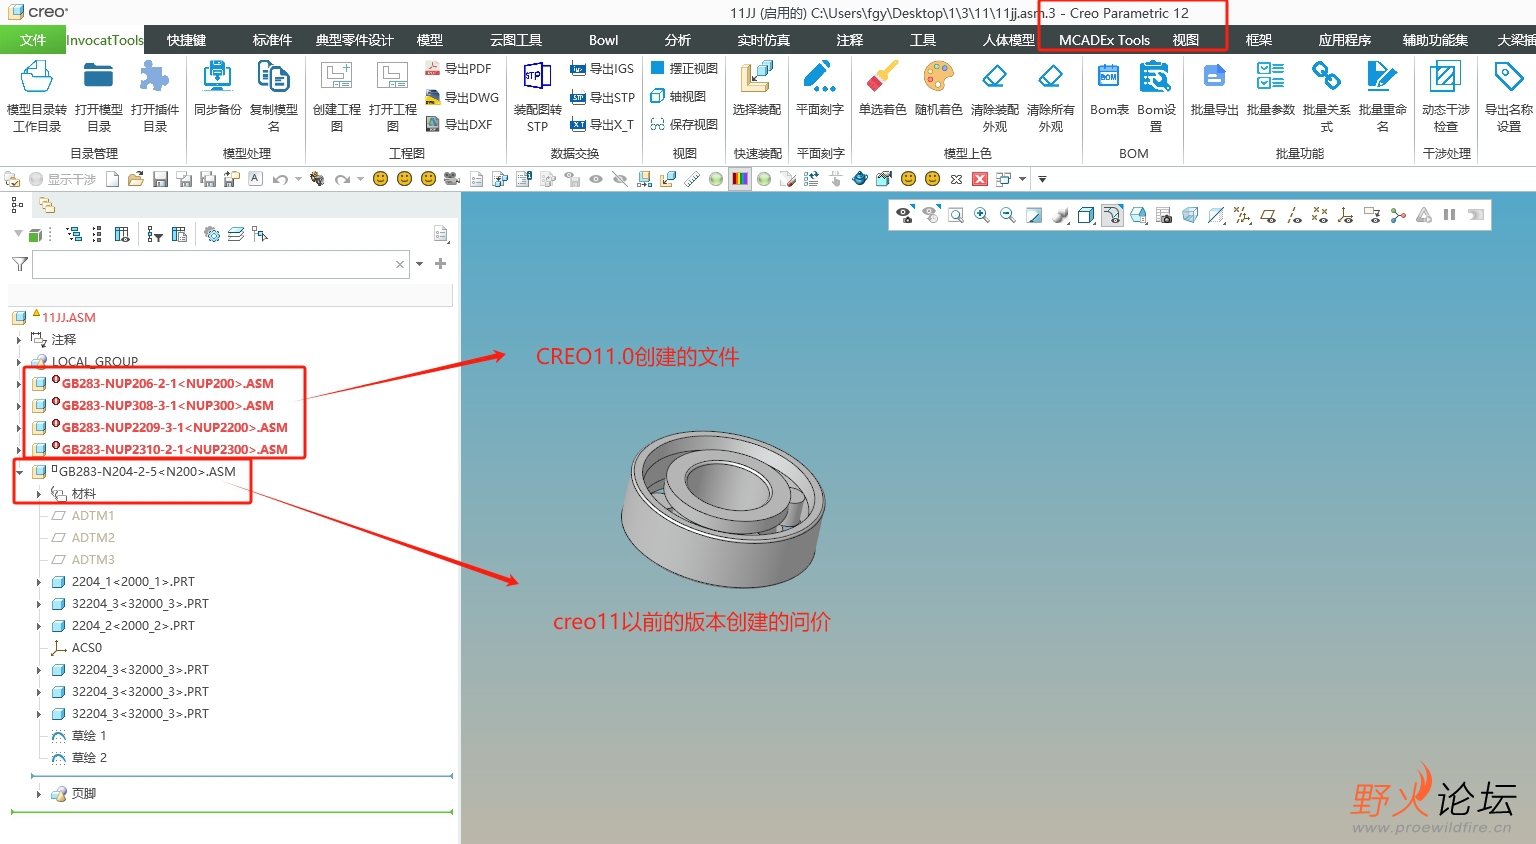Open the search filter dropdown arrow
Image resolution: width=1536 pixels, height=844 pixels.
pyautogui.click(x=419, y=264)
